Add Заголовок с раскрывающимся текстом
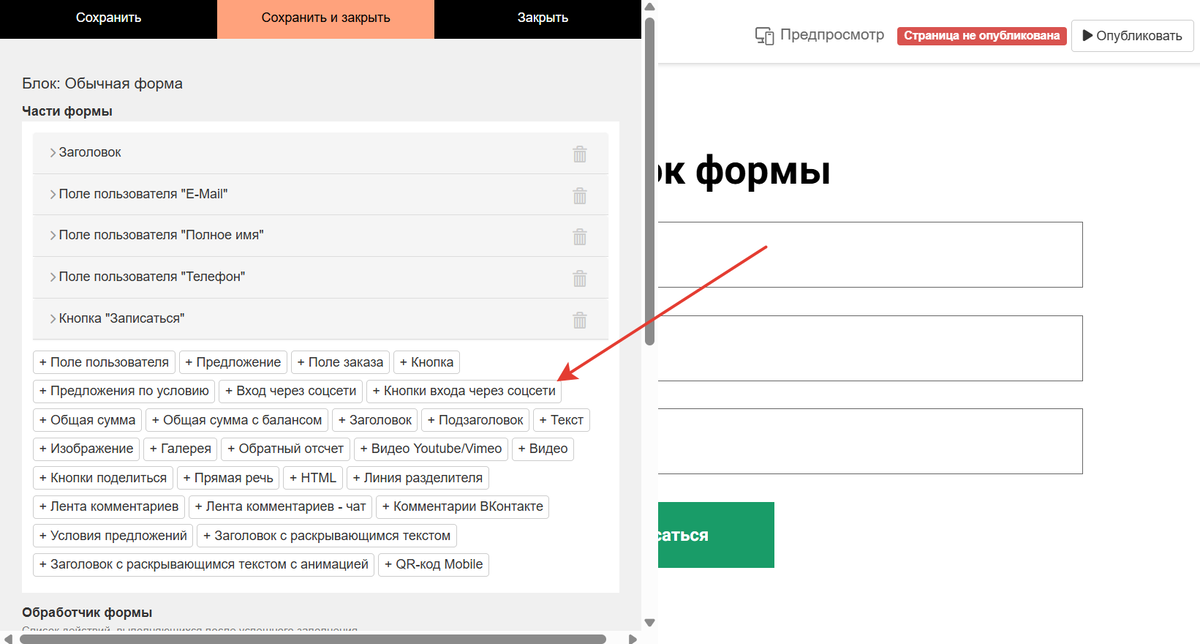 tap(328, 536)
